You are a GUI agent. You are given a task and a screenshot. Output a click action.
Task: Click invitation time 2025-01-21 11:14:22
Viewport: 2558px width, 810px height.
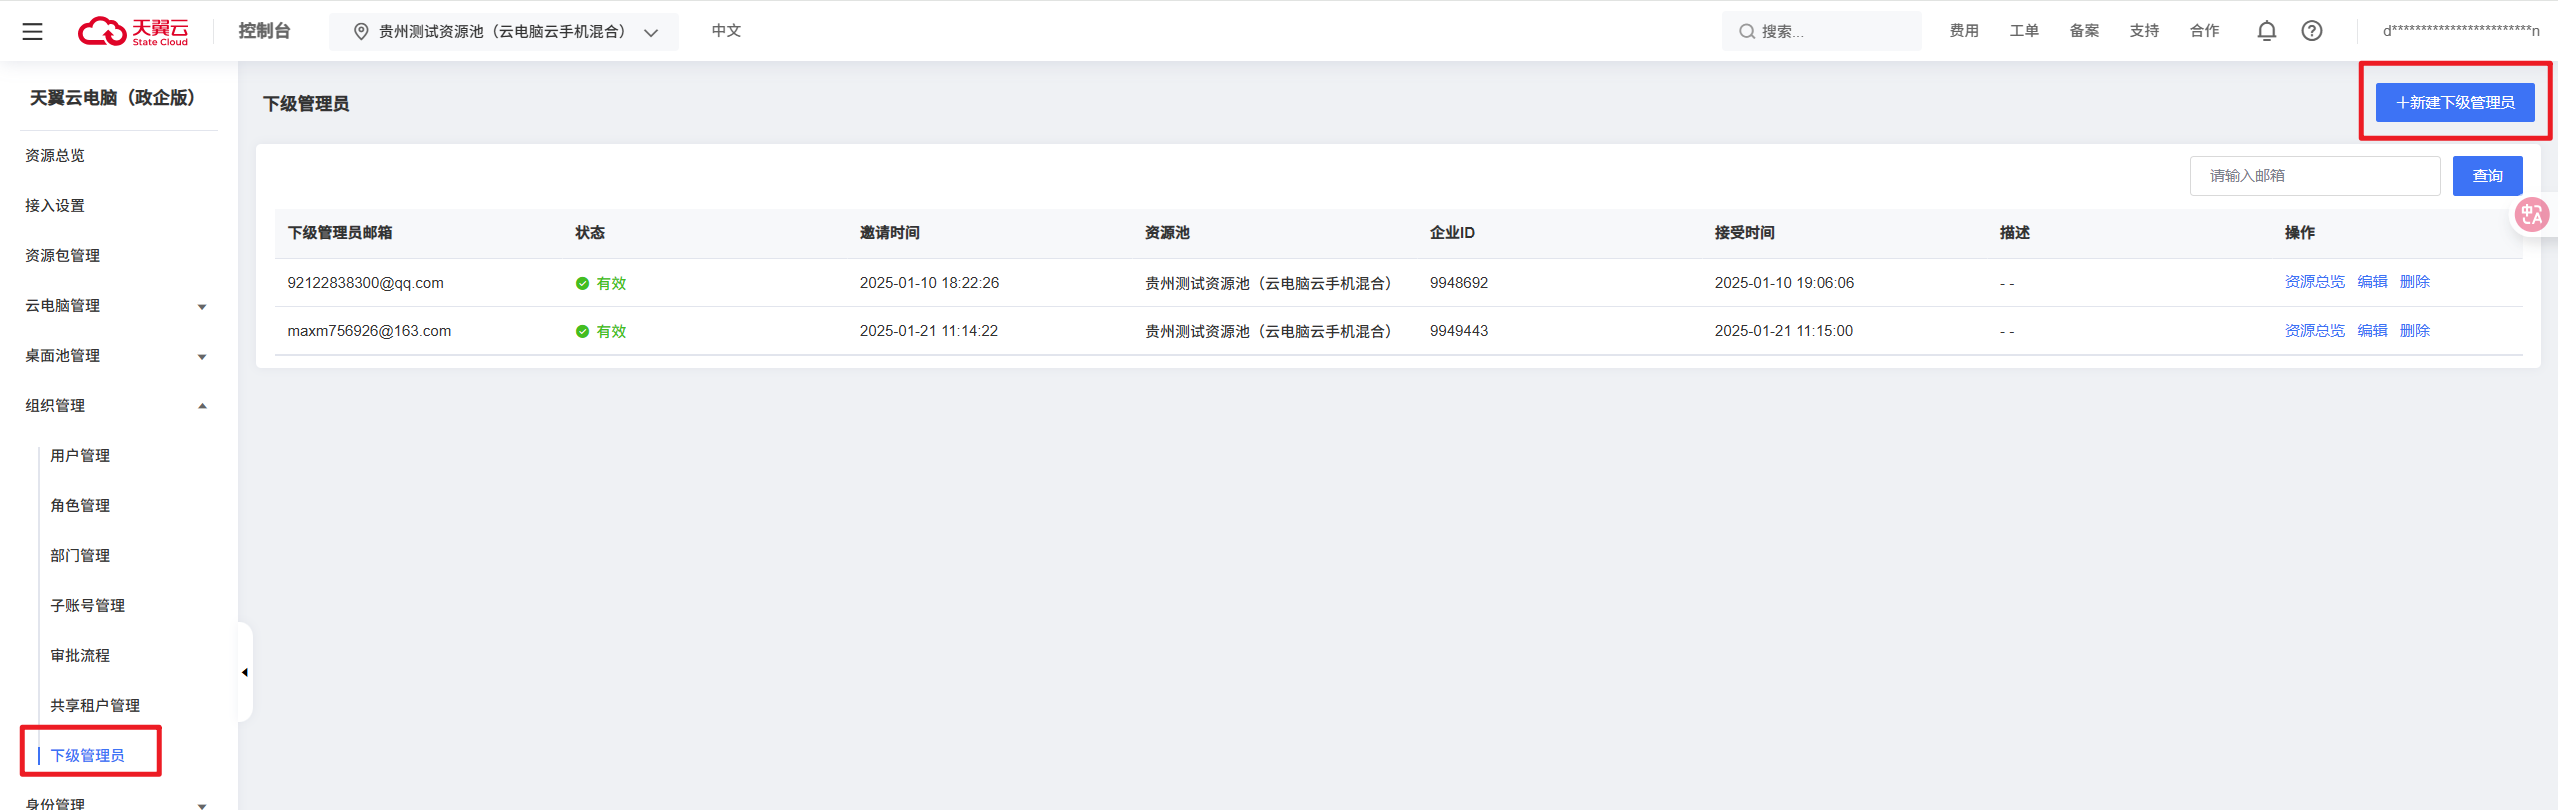[928, 331]
